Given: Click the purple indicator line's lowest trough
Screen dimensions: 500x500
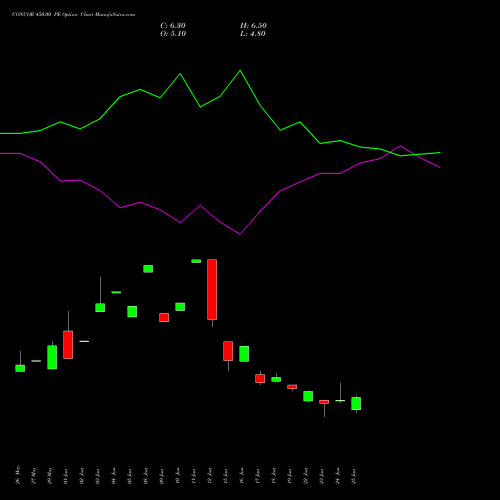Looking at the screenshot, I should point(240,234).
